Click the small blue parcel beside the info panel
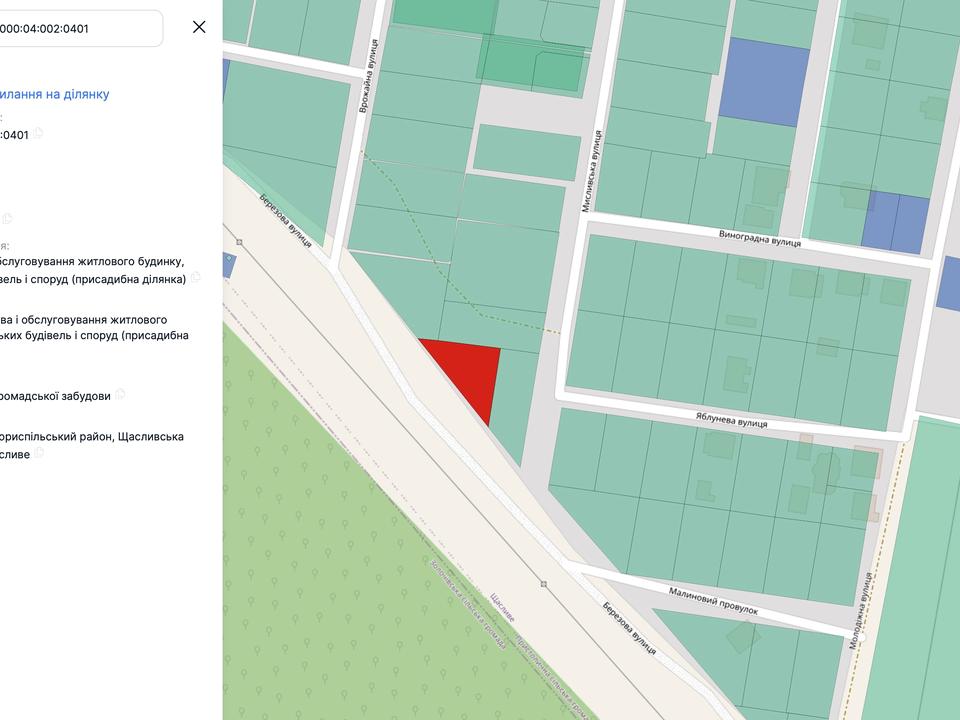This screenshot has height=720, width=960. pos(228,265)
